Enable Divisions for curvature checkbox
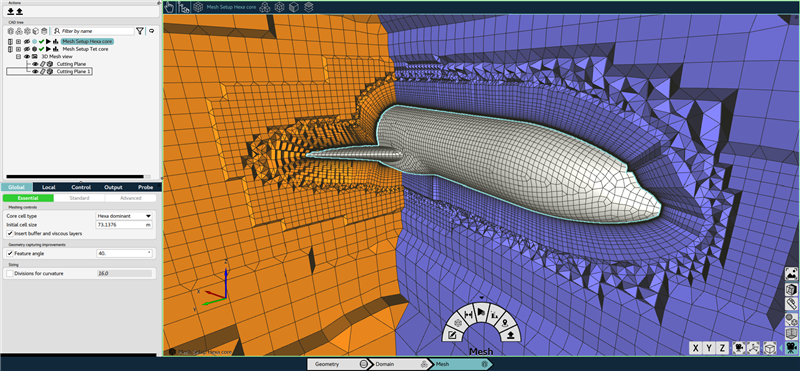The image size is (800, 371). pyautogui.click(x=10, y=274)
